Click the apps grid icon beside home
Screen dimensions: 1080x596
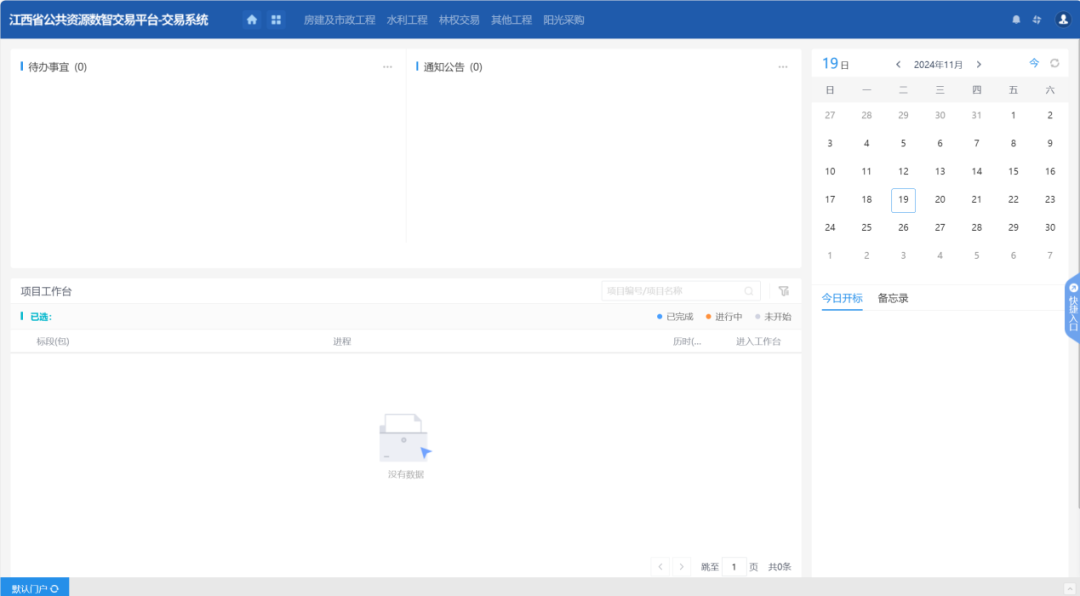pyautogui.click(x=276, y=19)
